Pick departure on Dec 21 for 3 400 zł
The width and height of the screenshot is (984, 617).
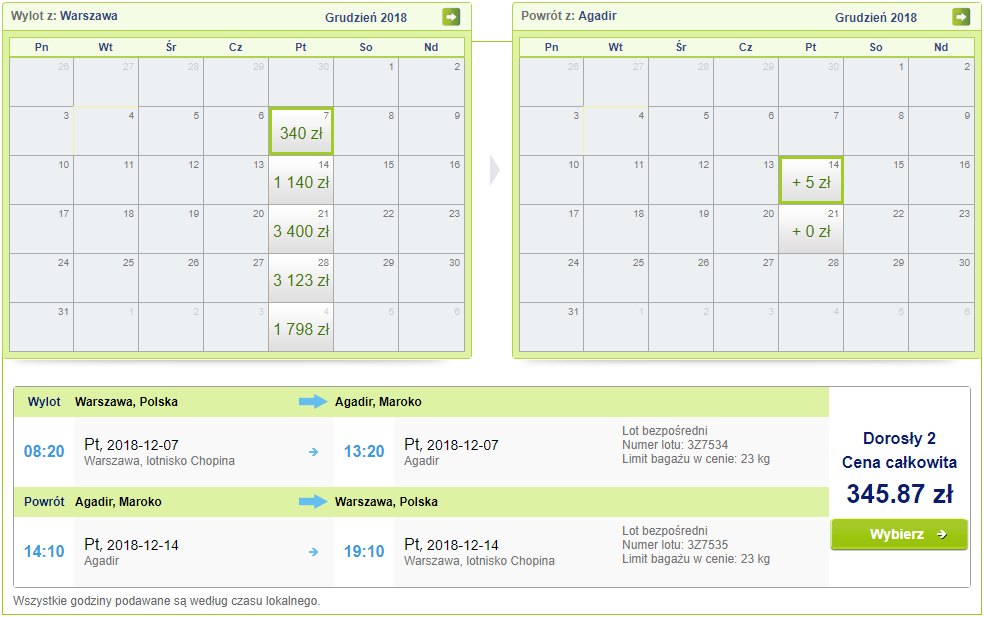point(301,230)
